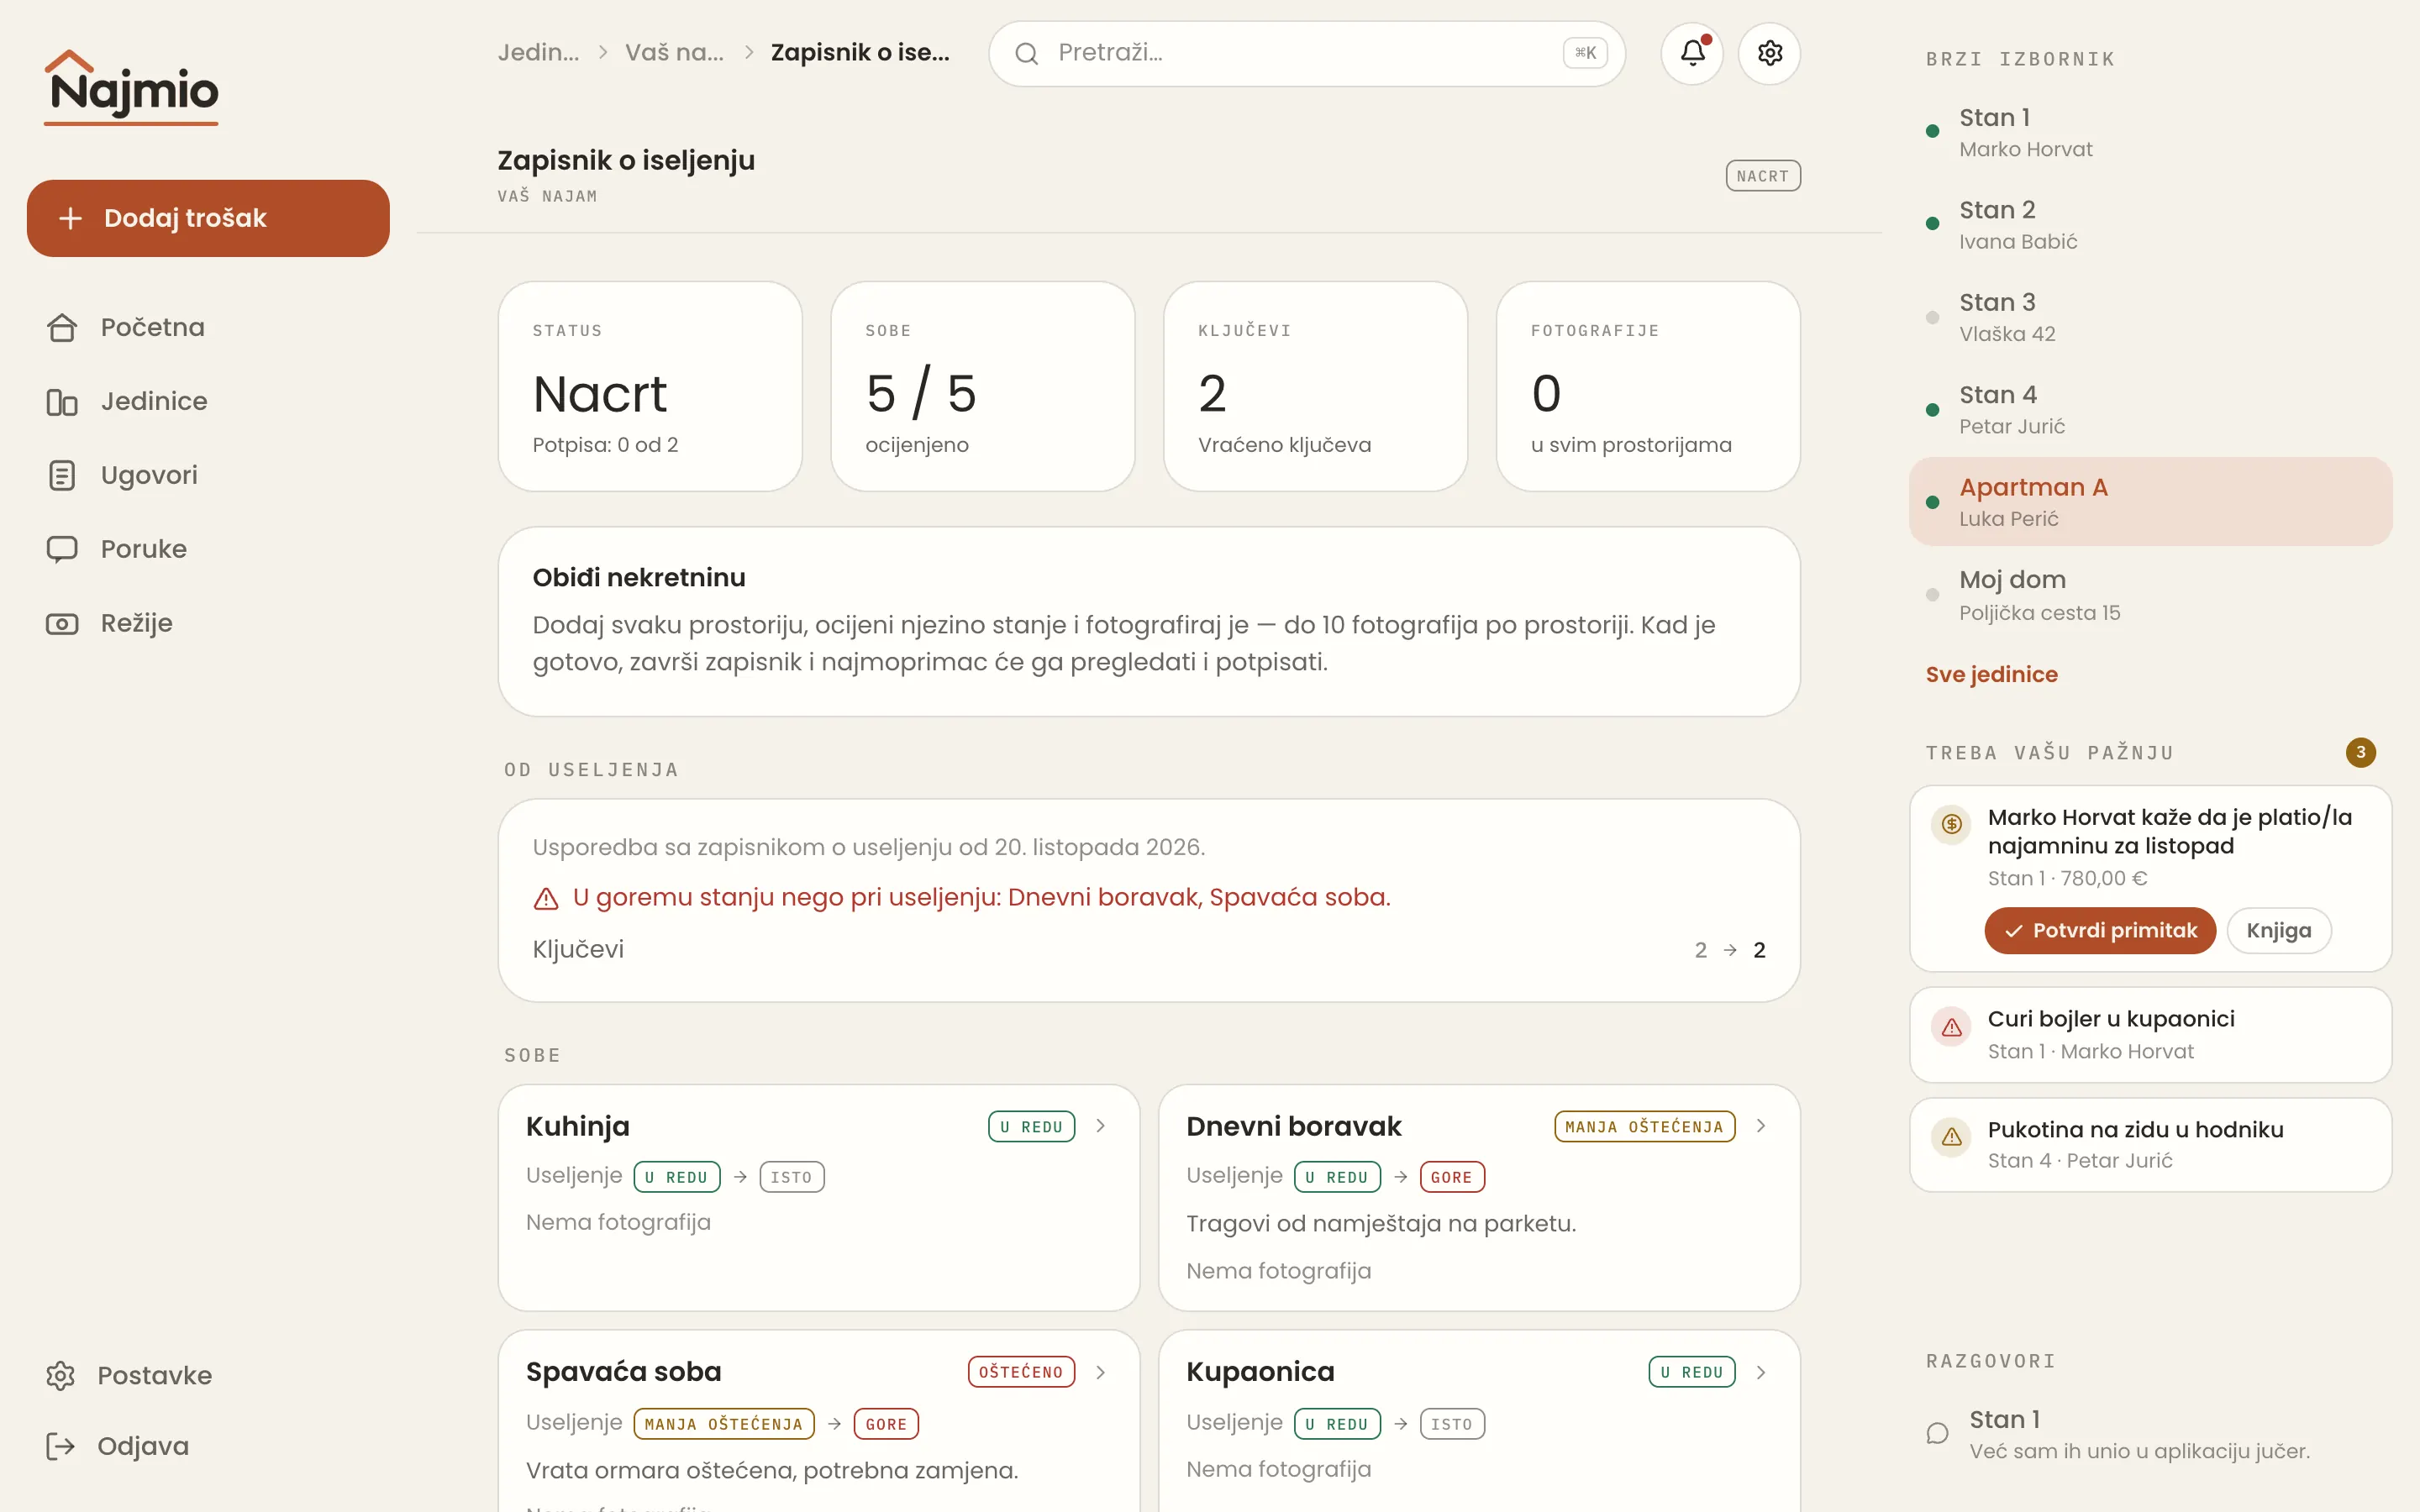Expand the Dnevni boravak card chevron
Image resolution: width=2420 pixels, height=1512 pixels.
[x=1760, y=1126]
